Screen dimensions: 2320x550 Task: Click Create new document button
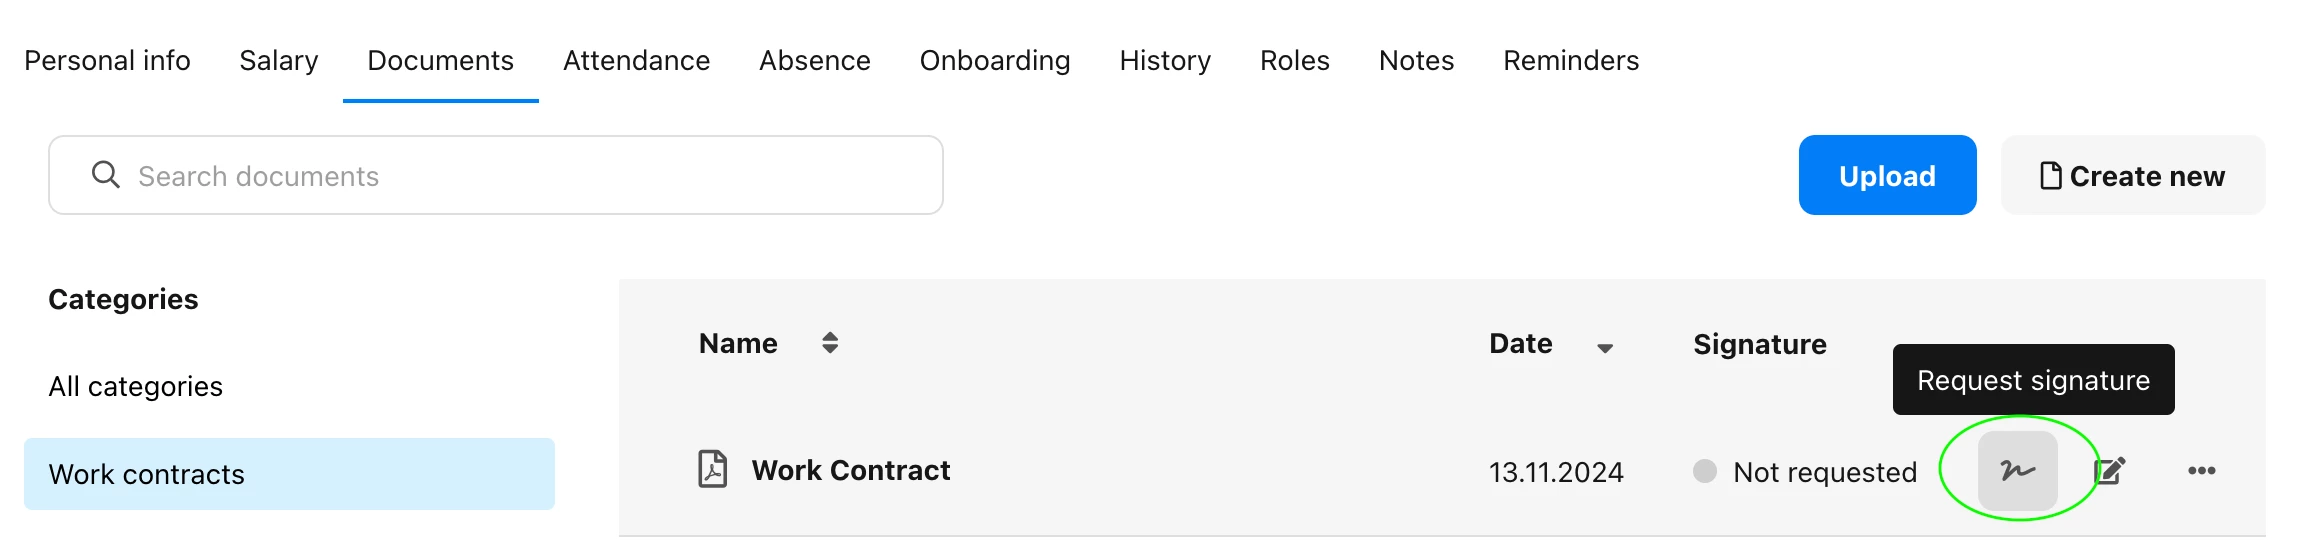pos(2133,175)
